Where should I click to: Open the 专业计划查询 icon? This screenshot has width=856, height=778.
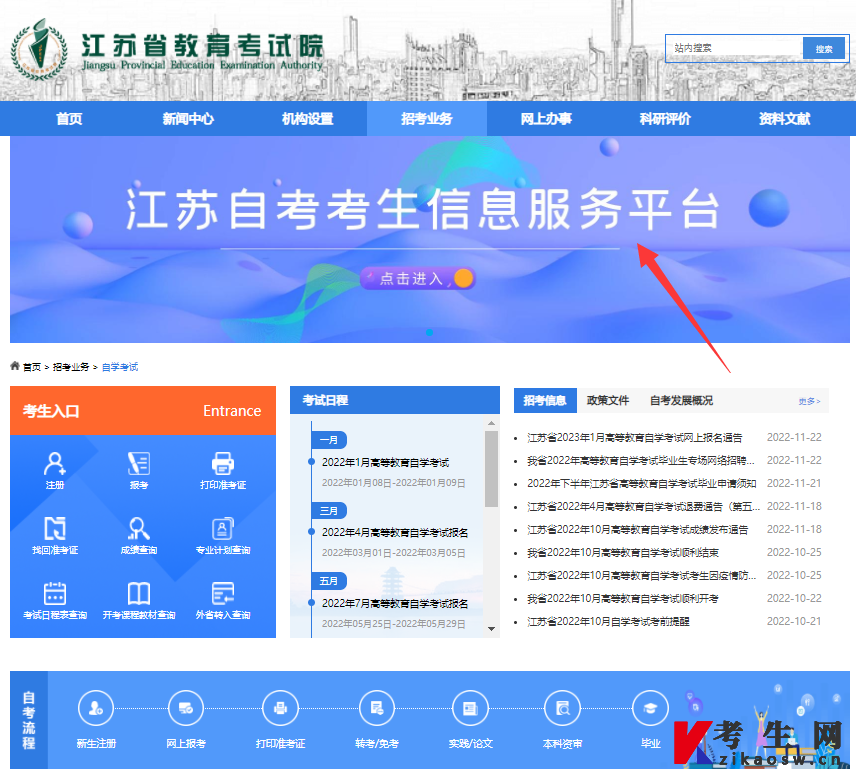point(223,528)
